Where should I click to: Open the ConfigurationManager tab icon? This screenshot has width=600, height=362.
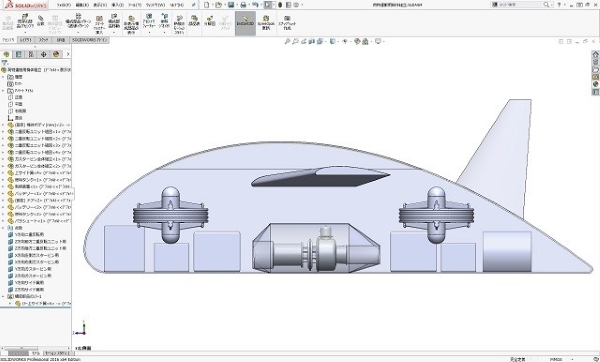(x=31, y=54)
